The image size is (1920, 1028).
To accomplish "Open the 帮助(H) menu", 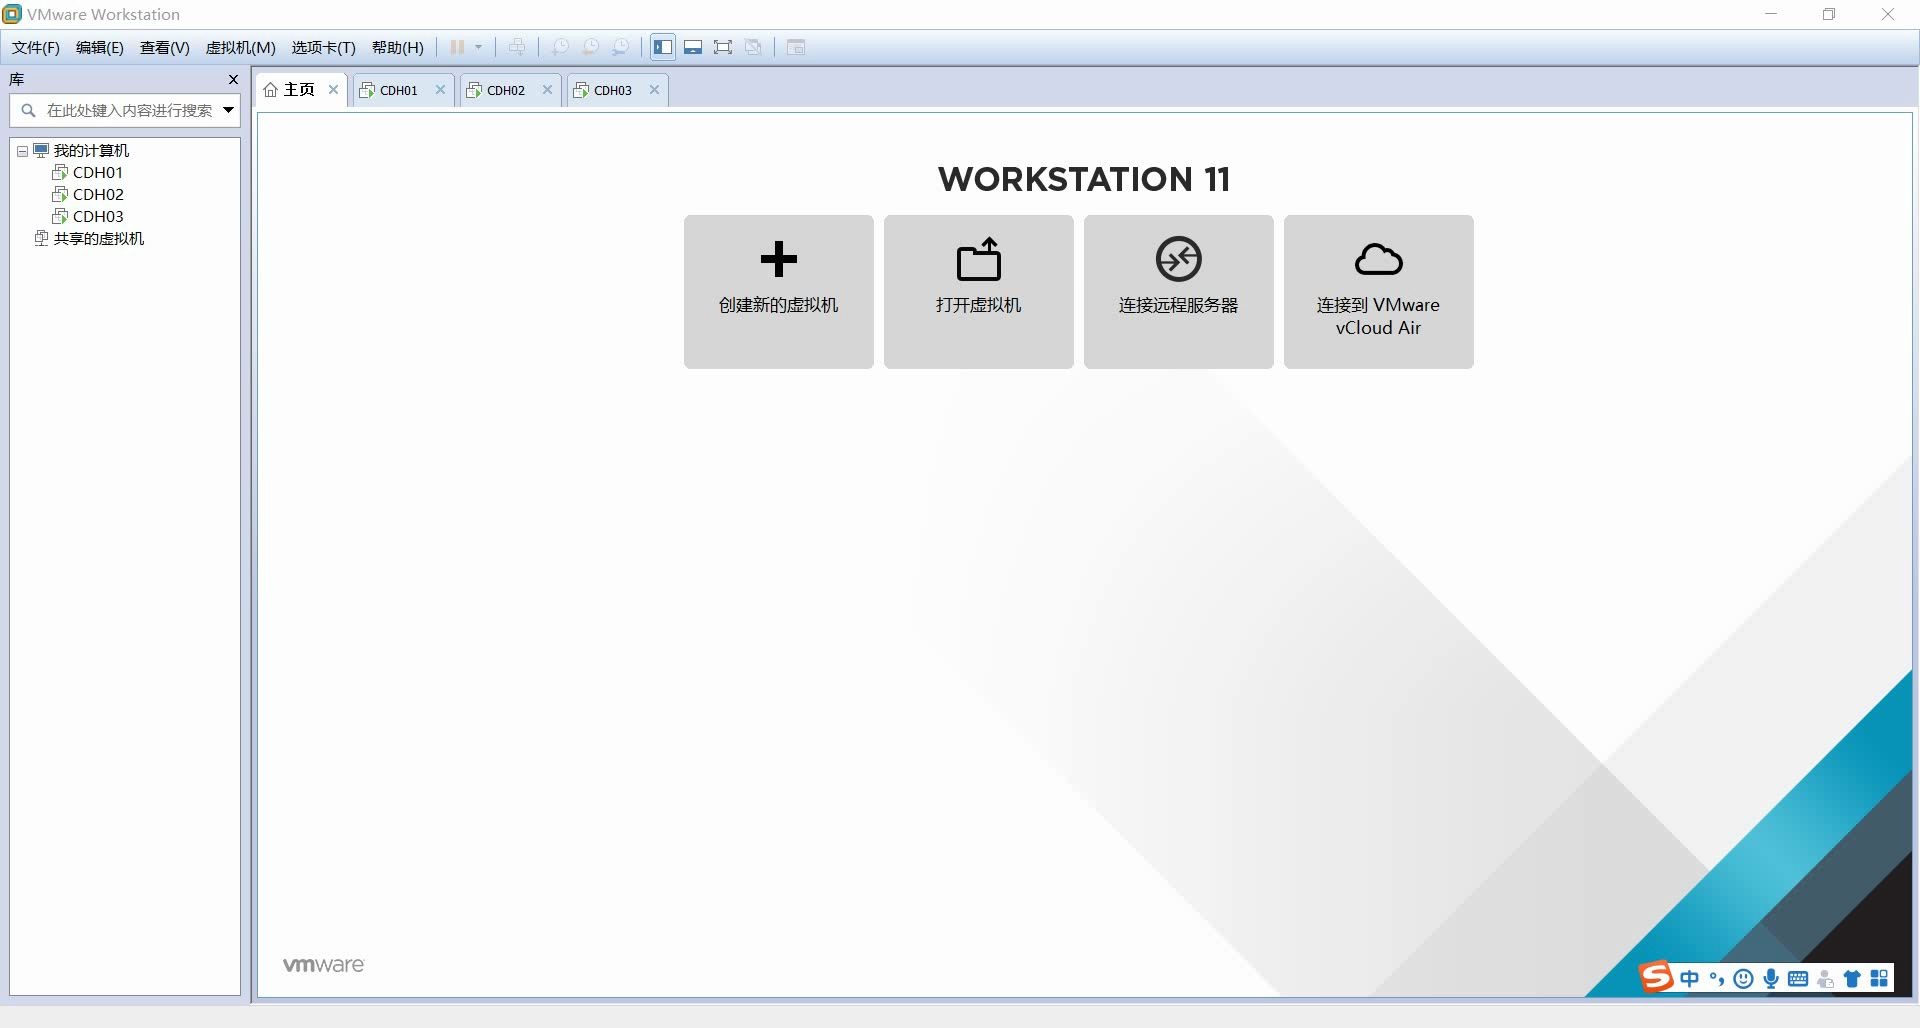I will pos(398,47).
